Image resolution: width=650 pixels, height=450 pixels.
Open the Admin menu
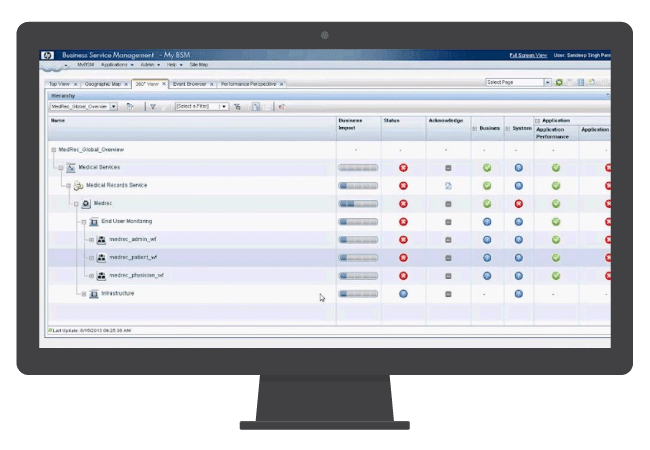(x=150, y=65)
